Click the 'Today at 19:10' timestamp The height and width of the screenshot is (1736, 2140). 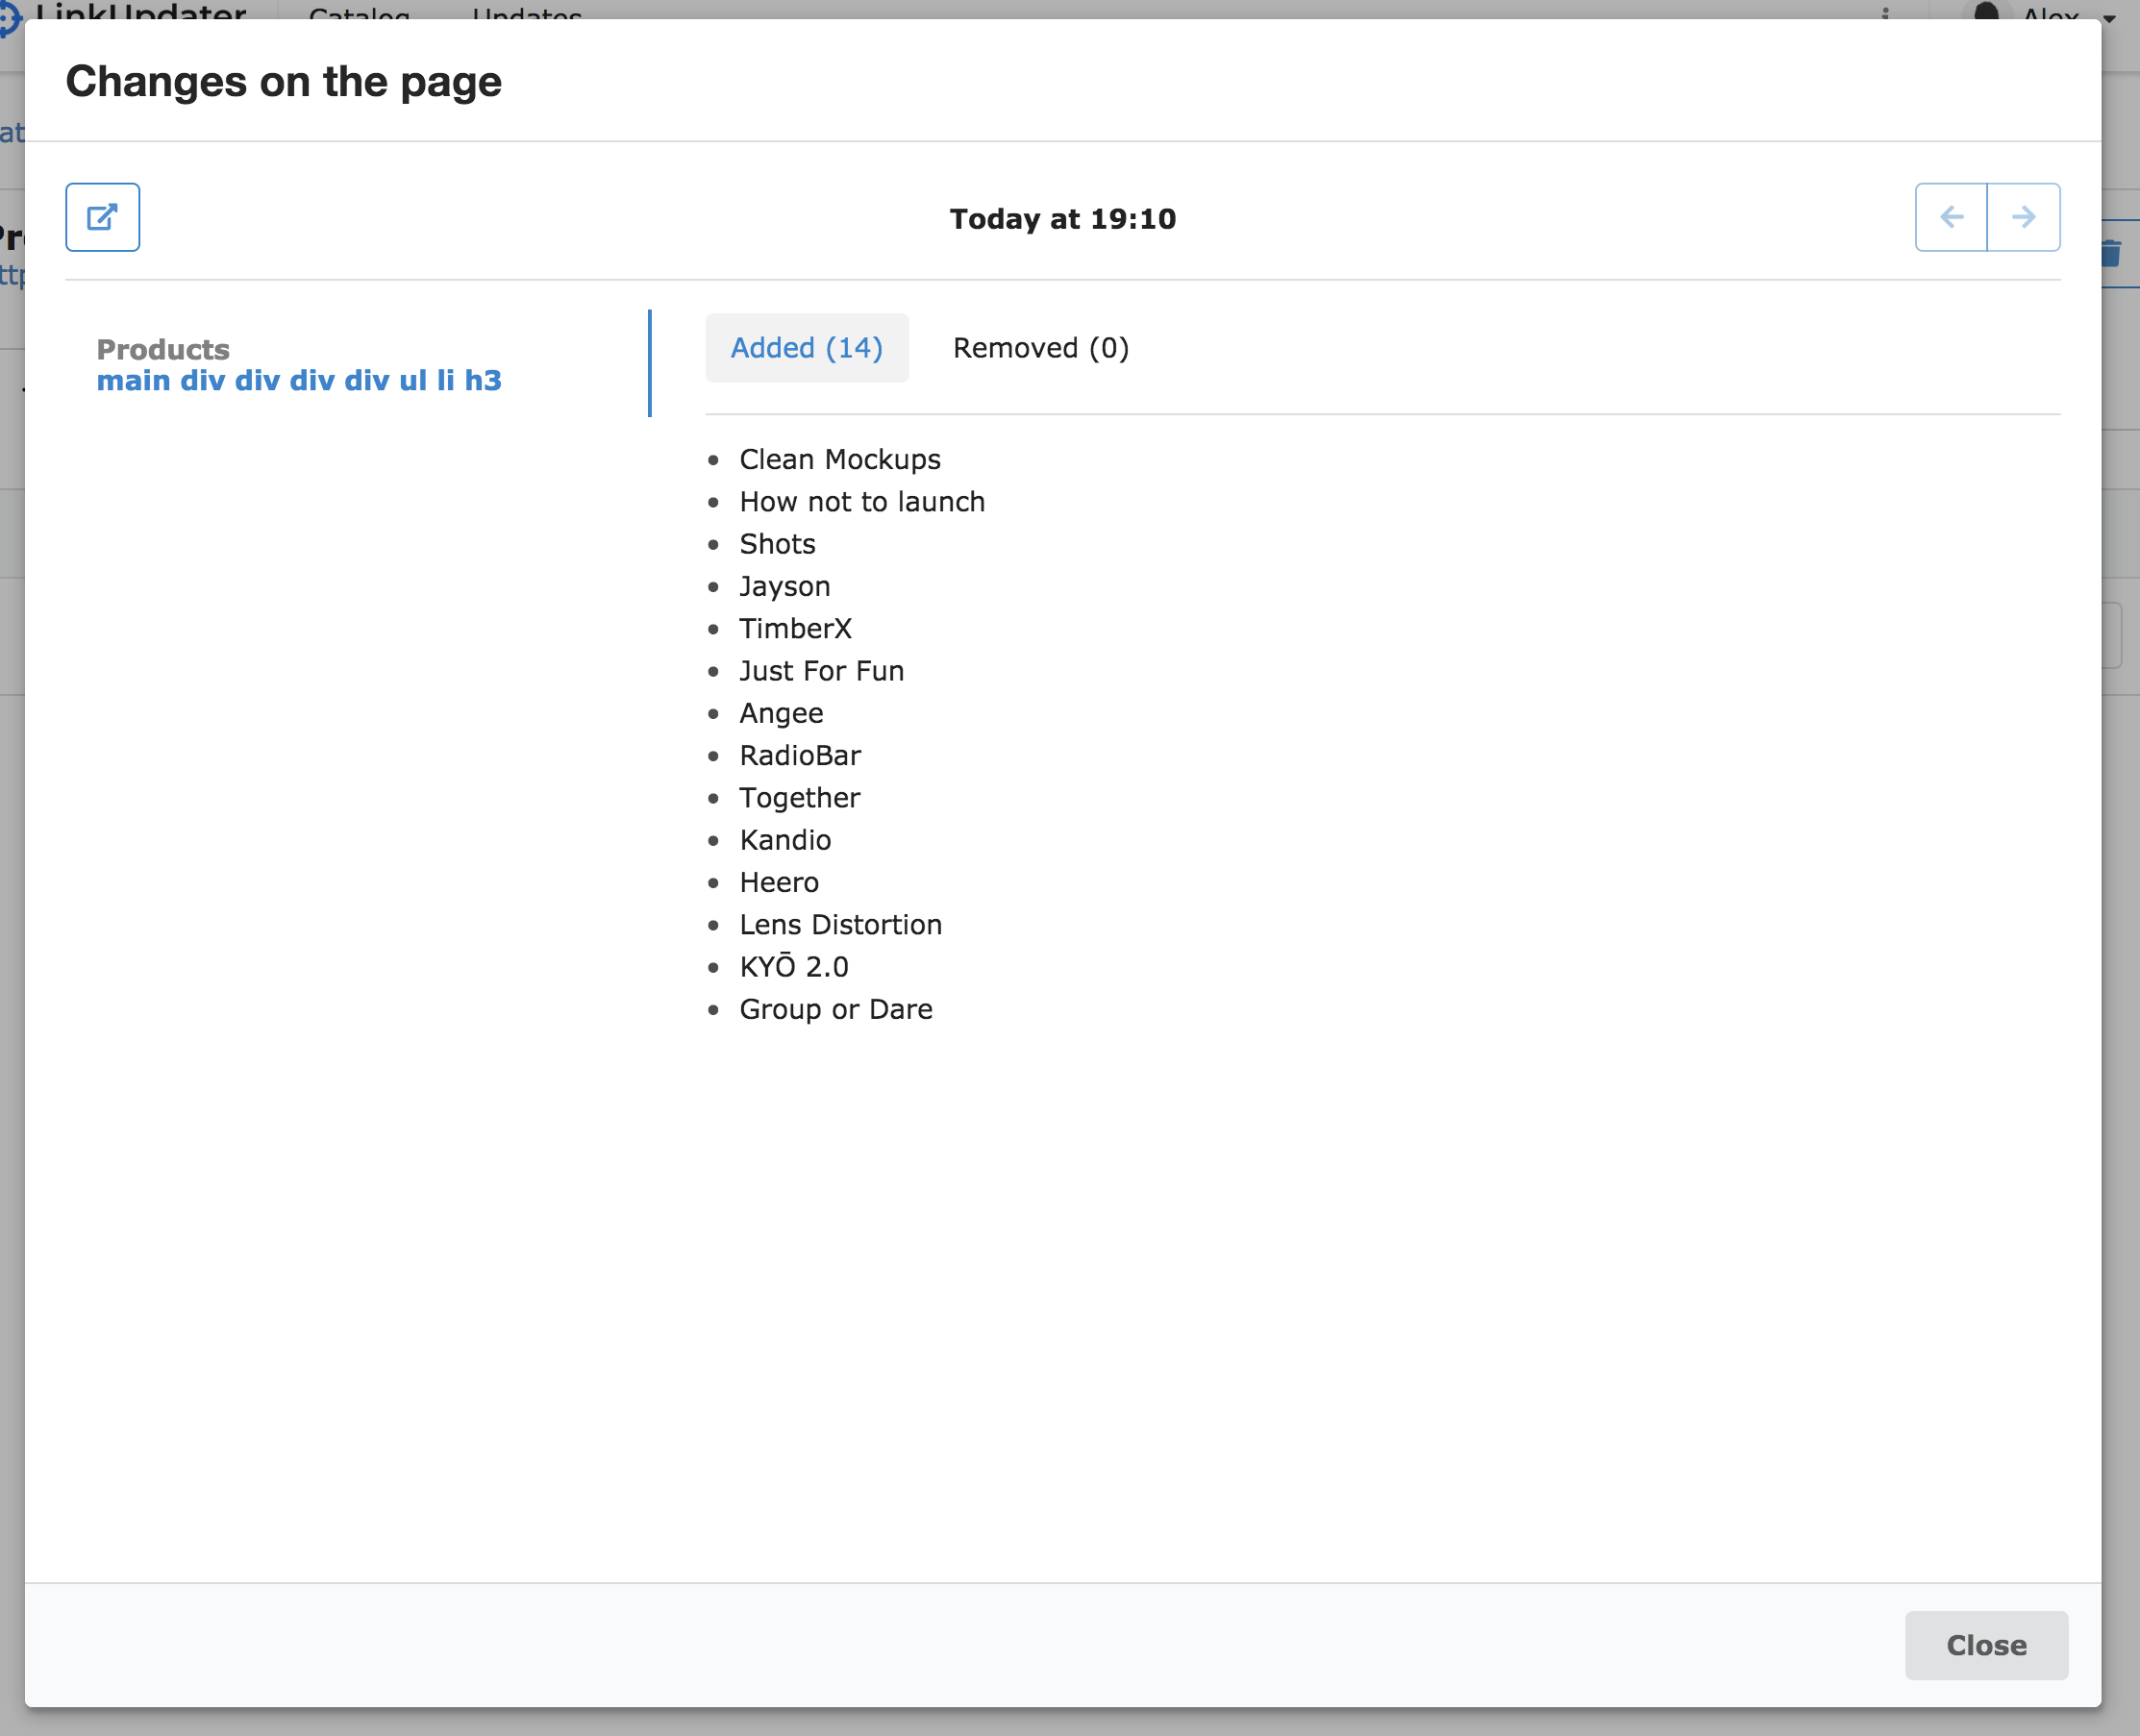click(1062, 219)
